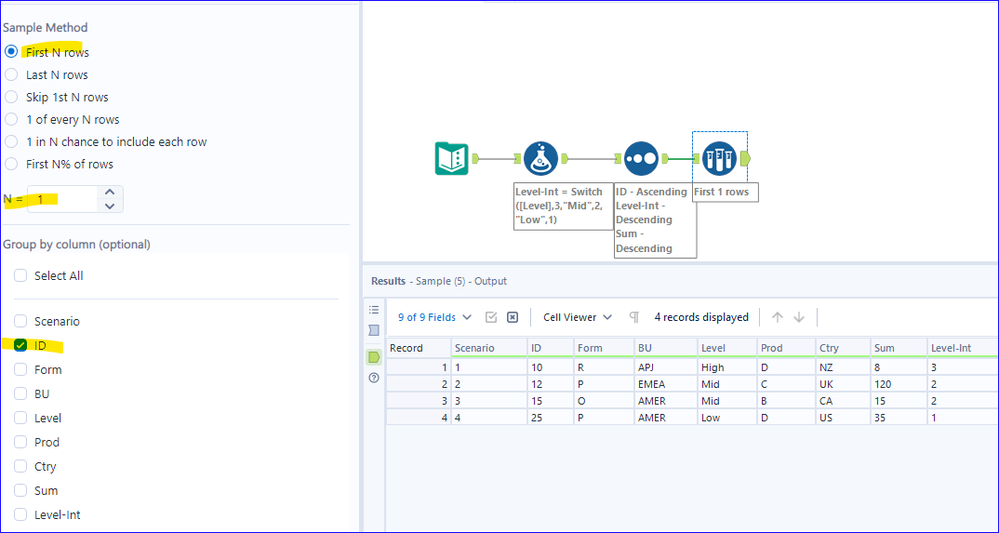This screenshot has height=533, width=999.
Task: Click the Form column header
Action: point(602,348)
